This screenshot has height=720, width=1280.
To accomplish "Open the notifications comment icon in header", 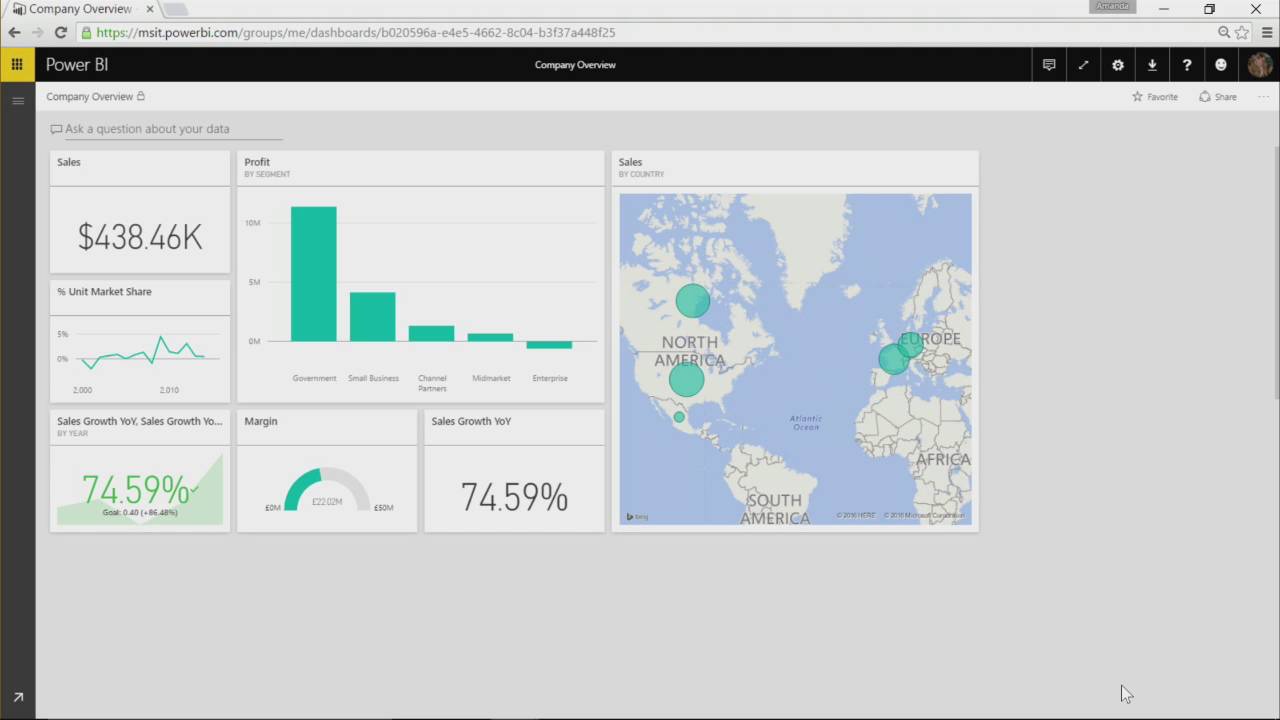I will [x=1049, y=65].
